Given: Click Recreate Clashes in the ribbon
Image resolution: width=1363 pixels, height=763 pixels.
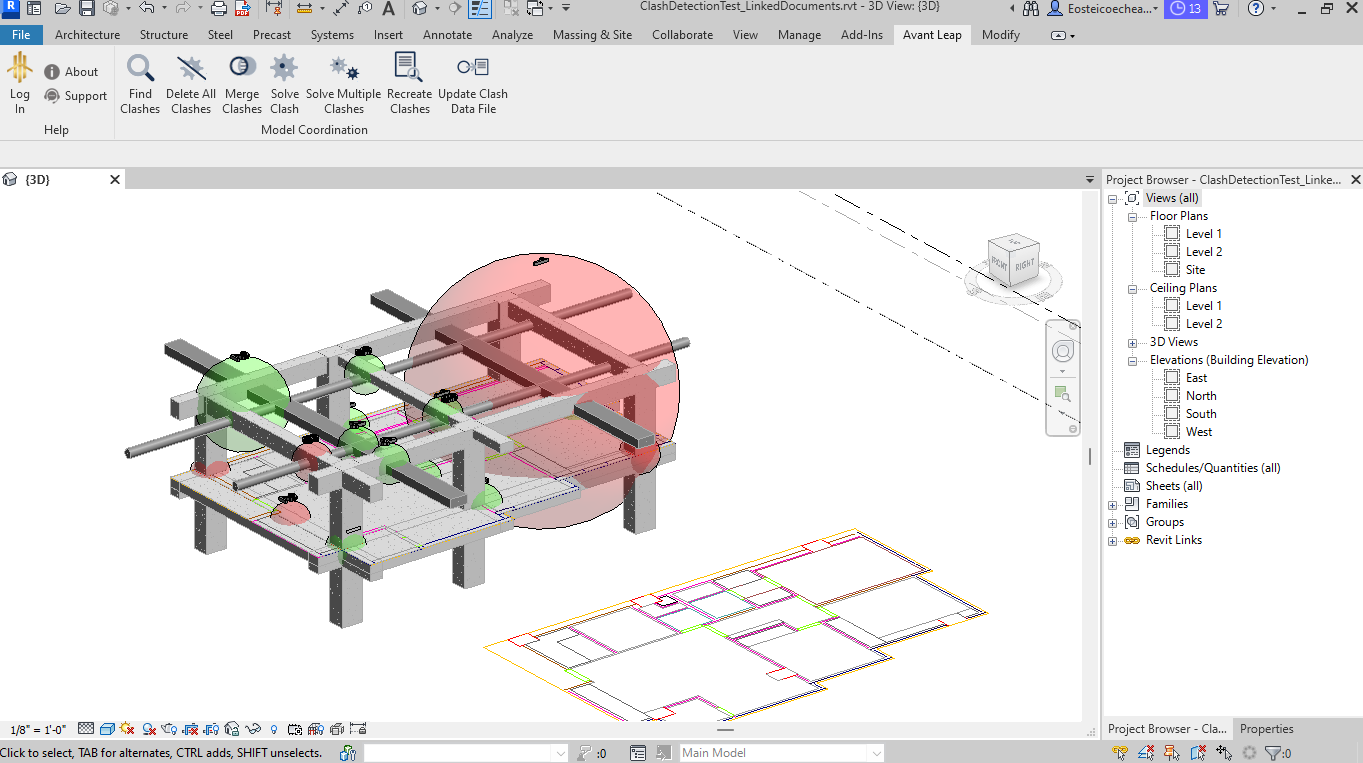Looking at the screenshot, I should [409, 84].
